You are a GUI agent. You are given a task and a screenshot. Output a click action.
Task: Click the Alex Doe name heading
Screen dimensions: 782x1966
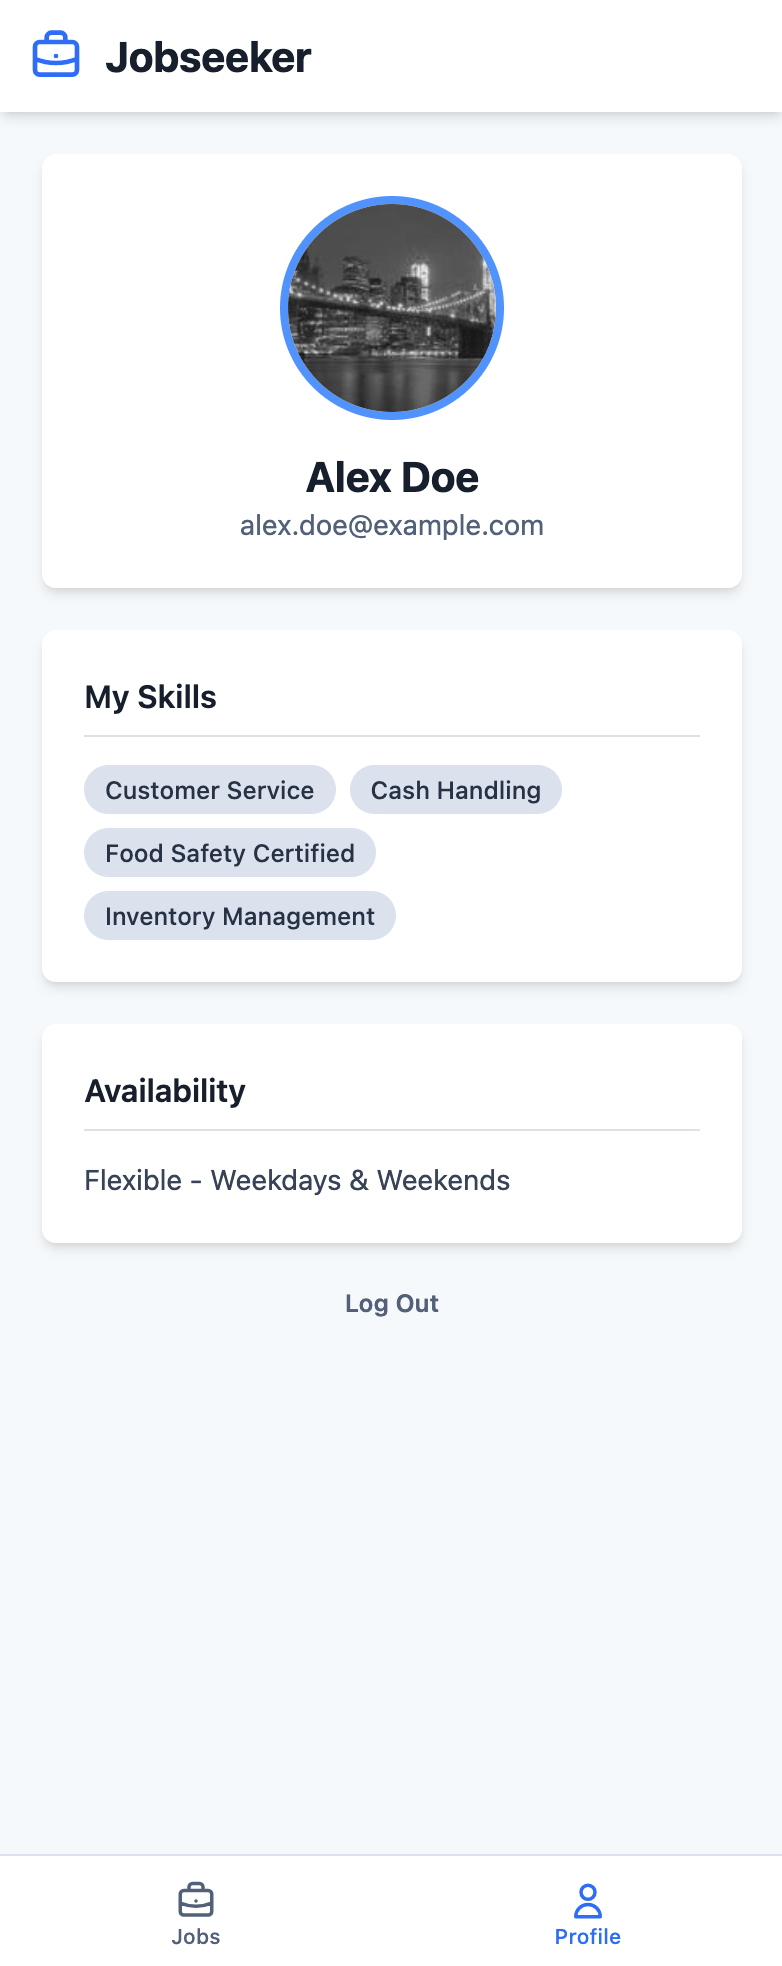pyautogui.click(x=392, y=478)
